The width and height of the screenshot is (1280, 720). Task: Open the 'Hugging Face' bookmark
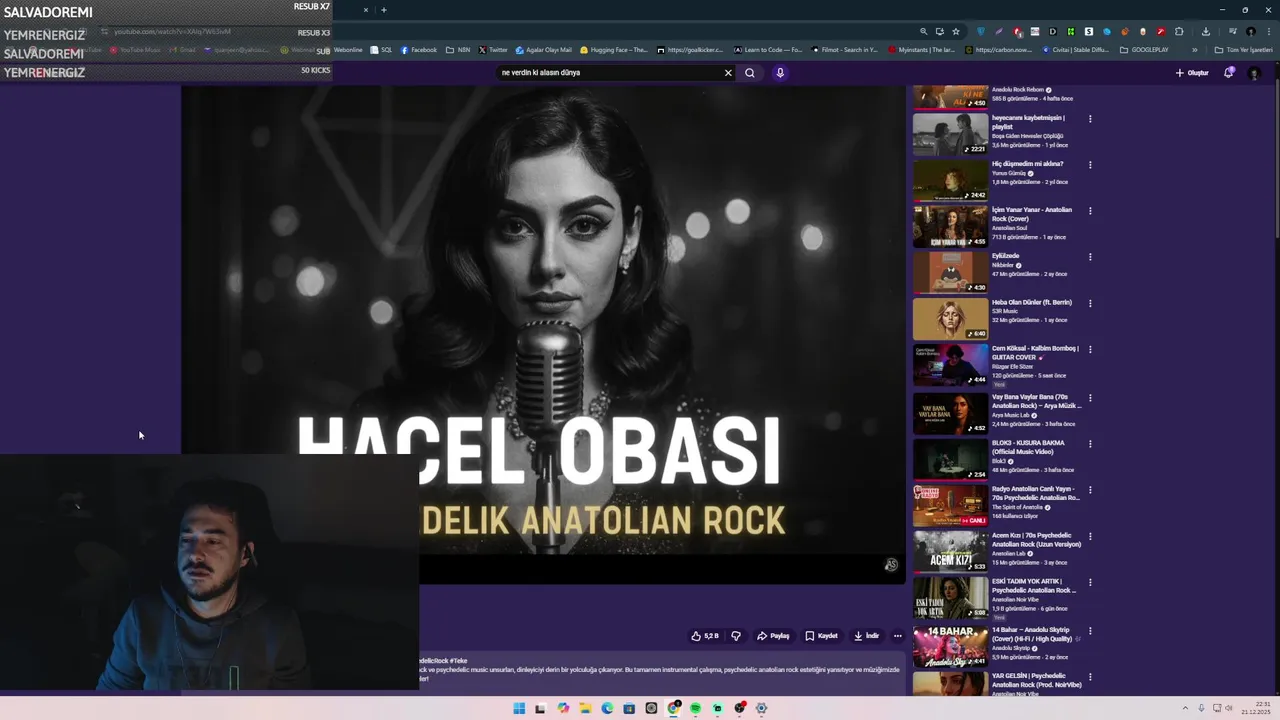615,50
